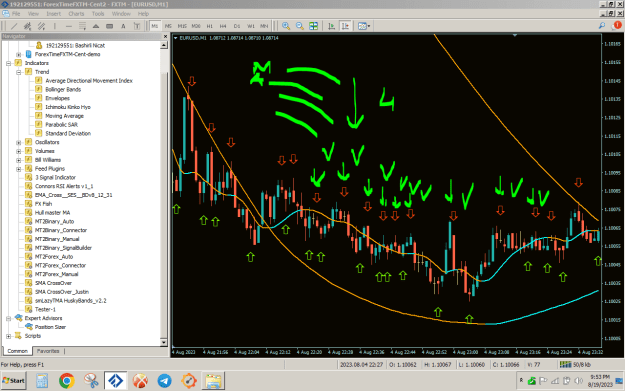
Task: Open the File menu
Action: click(x=16, y=14)
